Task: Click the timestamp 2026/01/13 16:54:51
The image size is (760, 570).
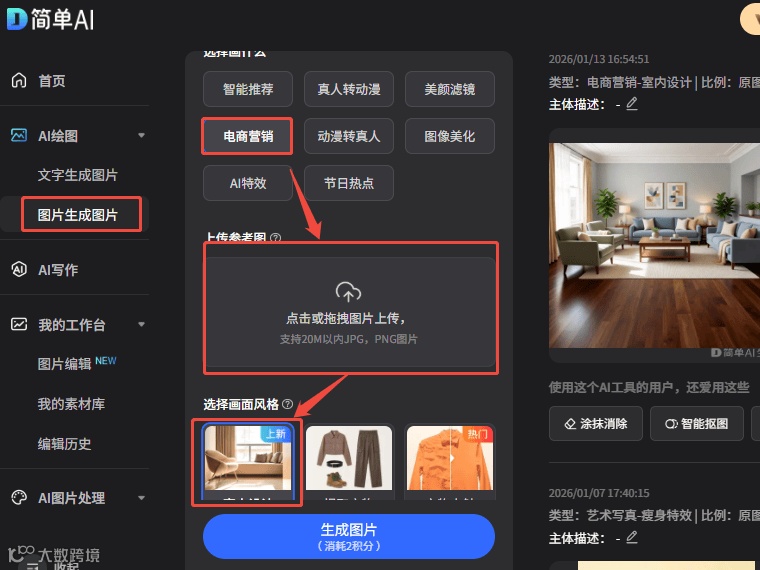Action: (599, 59)
